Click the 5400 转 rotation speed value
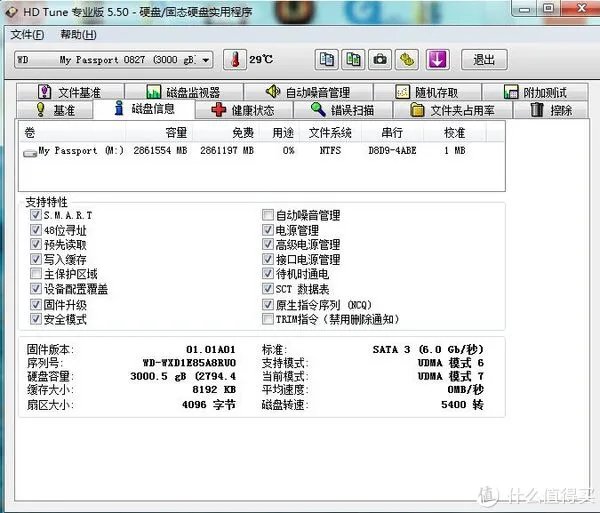600x513 pixels. (x=462, y=404)
